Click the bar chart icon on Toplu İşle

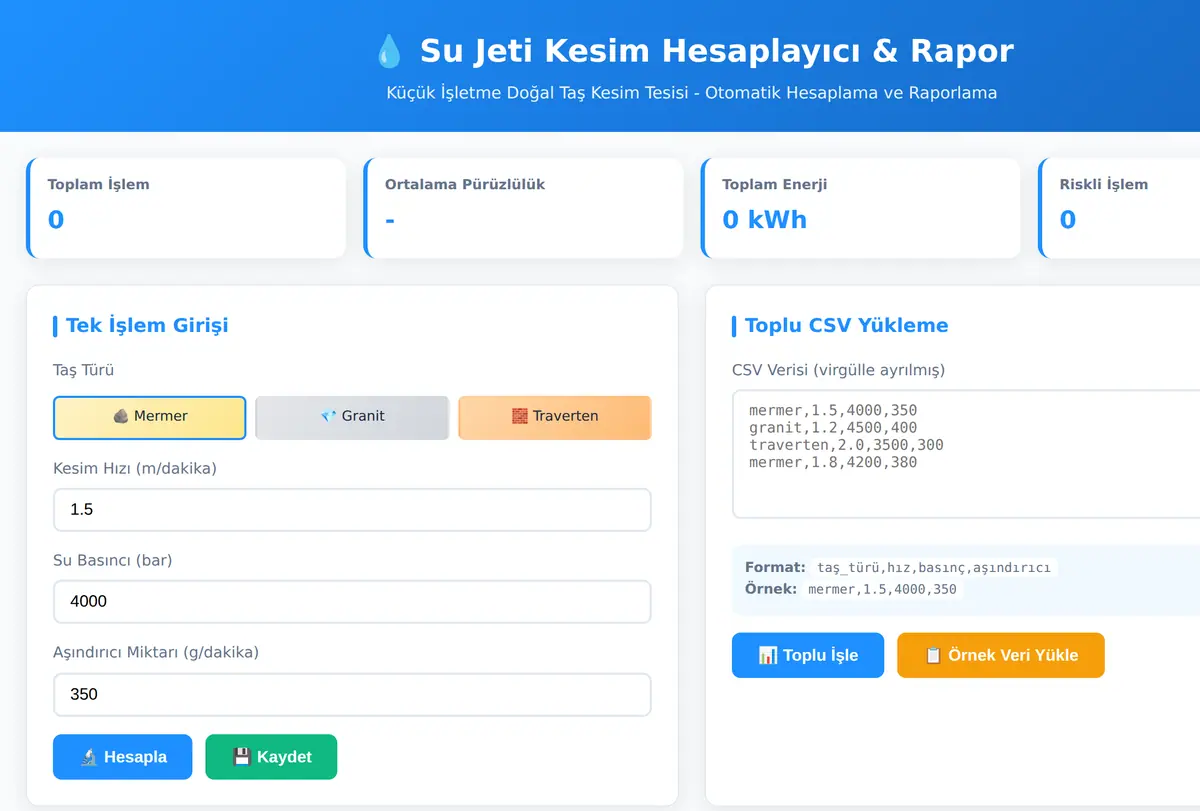(x=768, y=655)
